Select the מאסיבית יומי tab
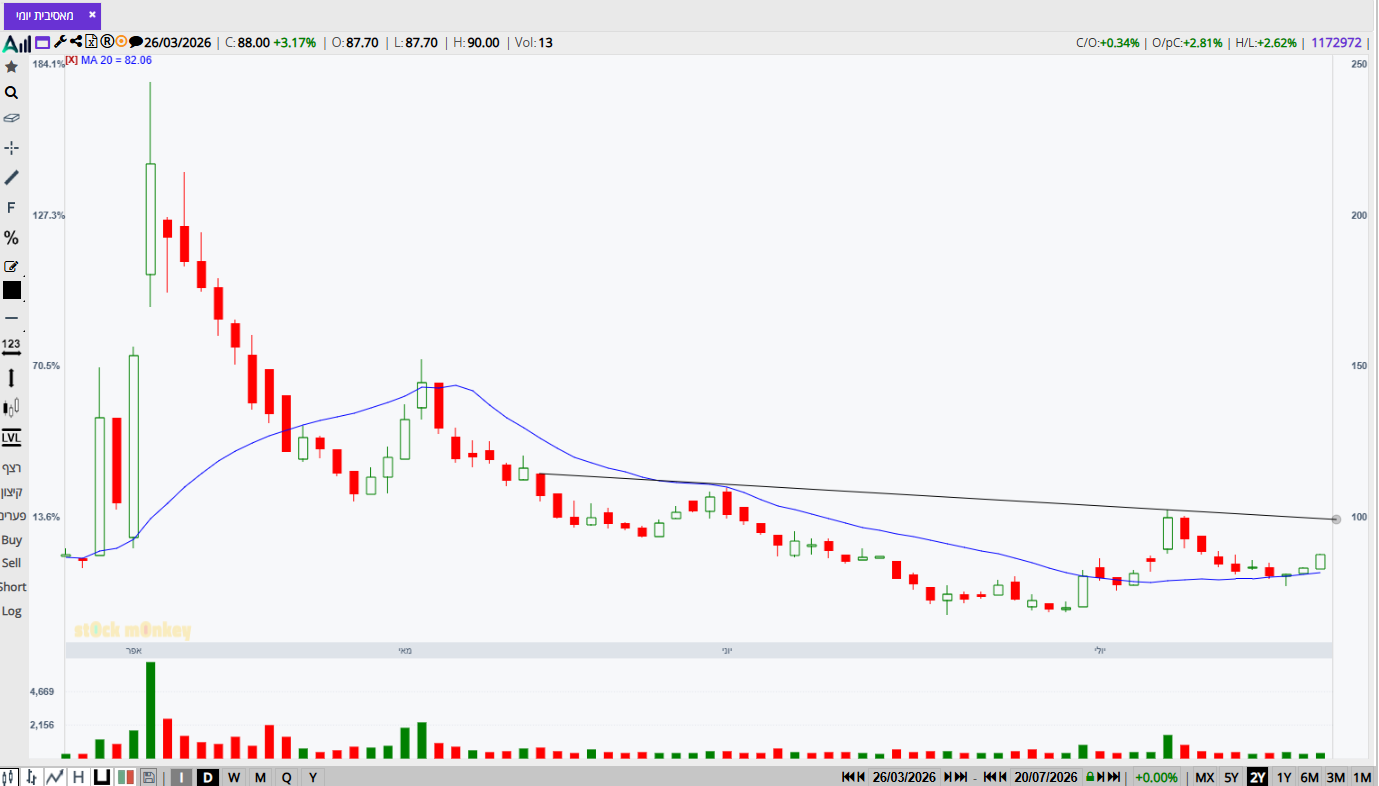Image resolution: width=1379 pixels, height=786 pixels. 51,15
